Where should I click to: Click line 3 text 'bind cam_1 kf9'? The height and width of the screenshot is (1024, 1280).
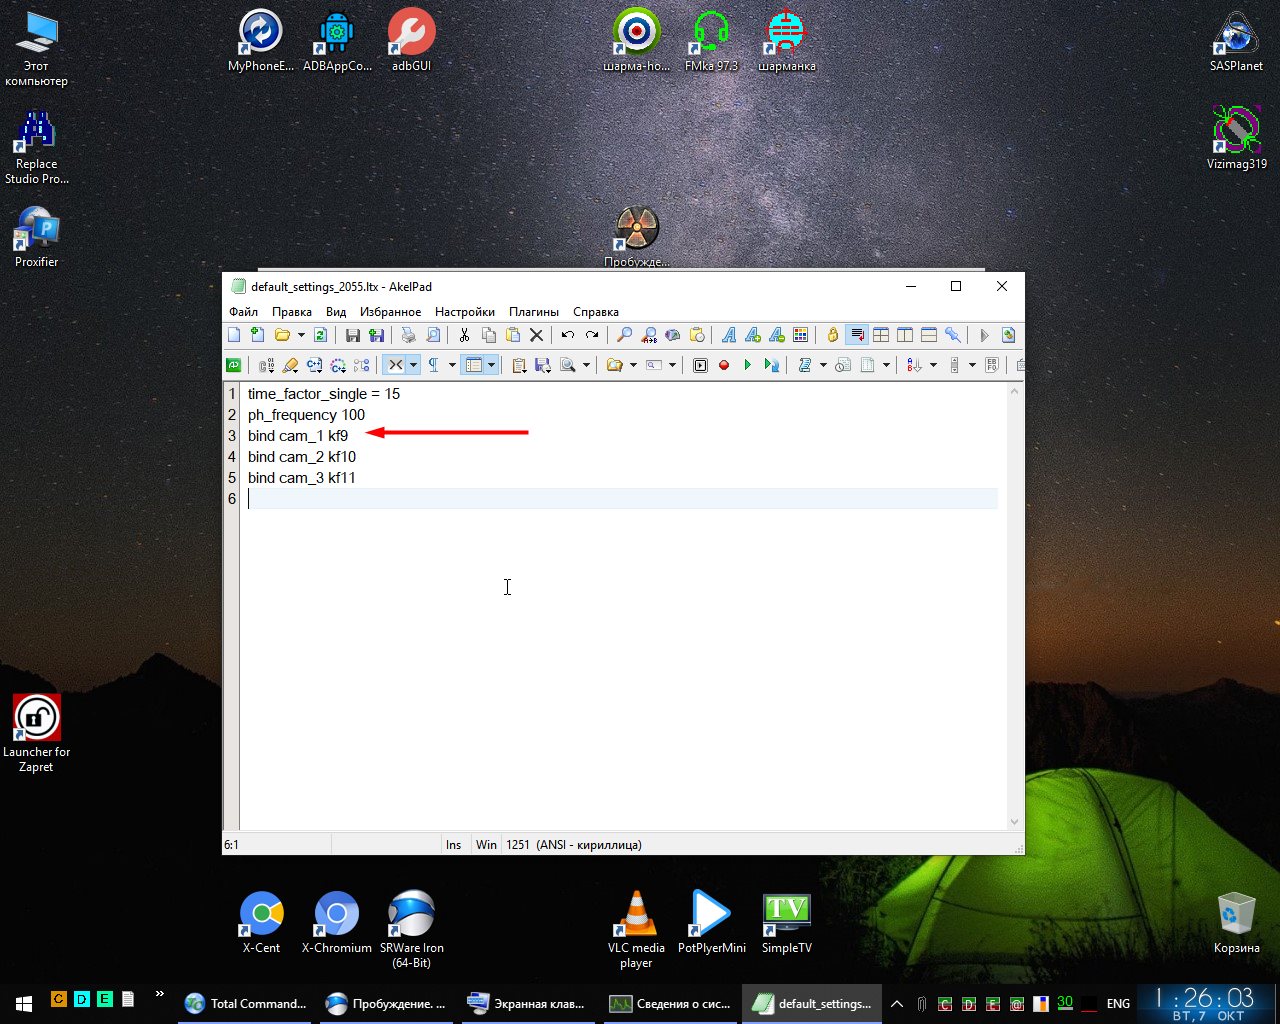click(298, 436)
